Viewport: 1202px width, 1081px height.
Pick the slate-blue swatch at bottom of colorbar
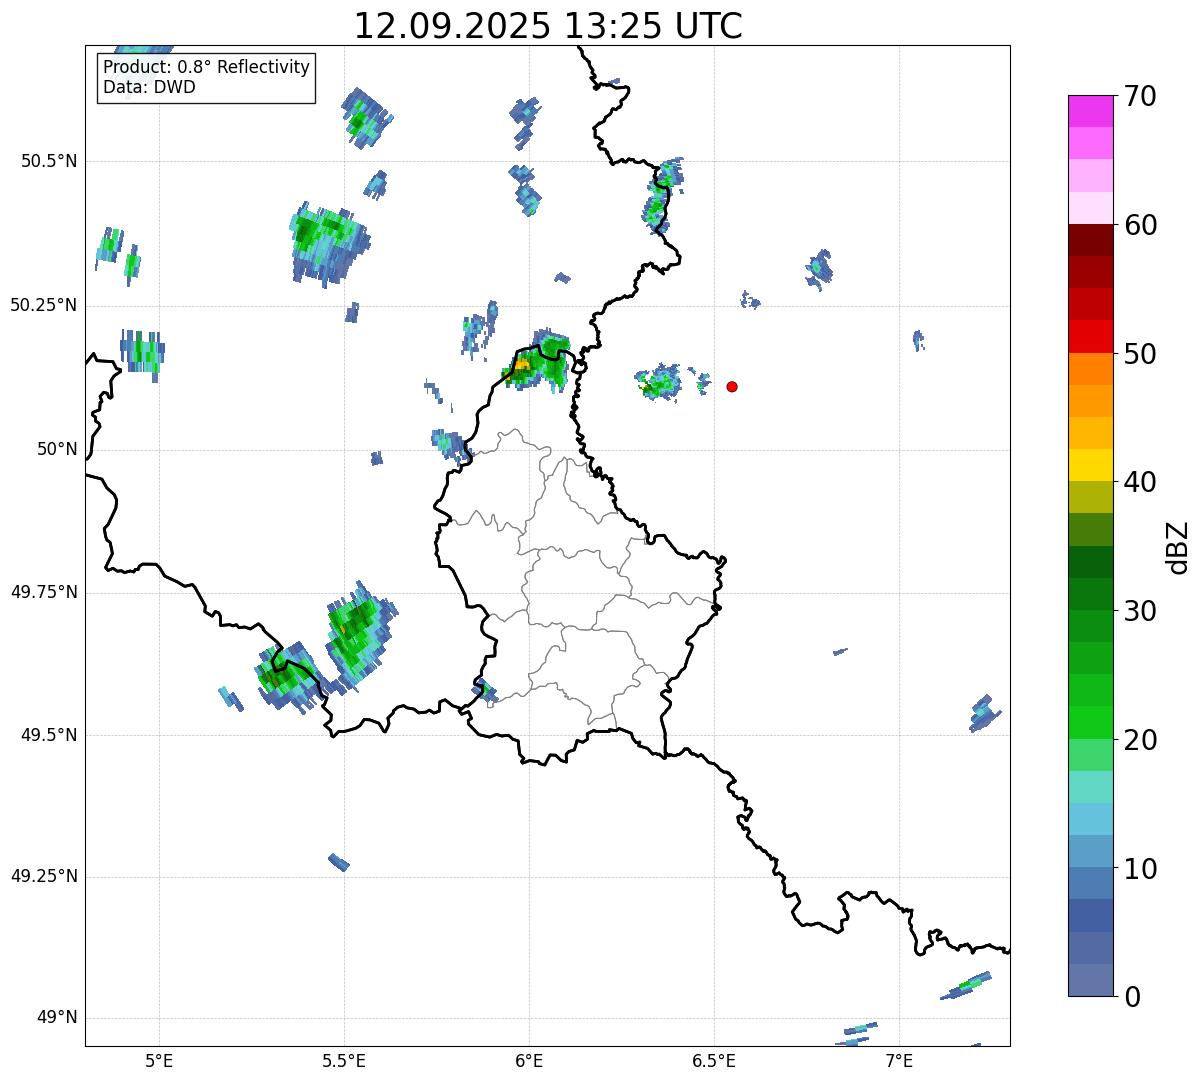[1089, 980]
